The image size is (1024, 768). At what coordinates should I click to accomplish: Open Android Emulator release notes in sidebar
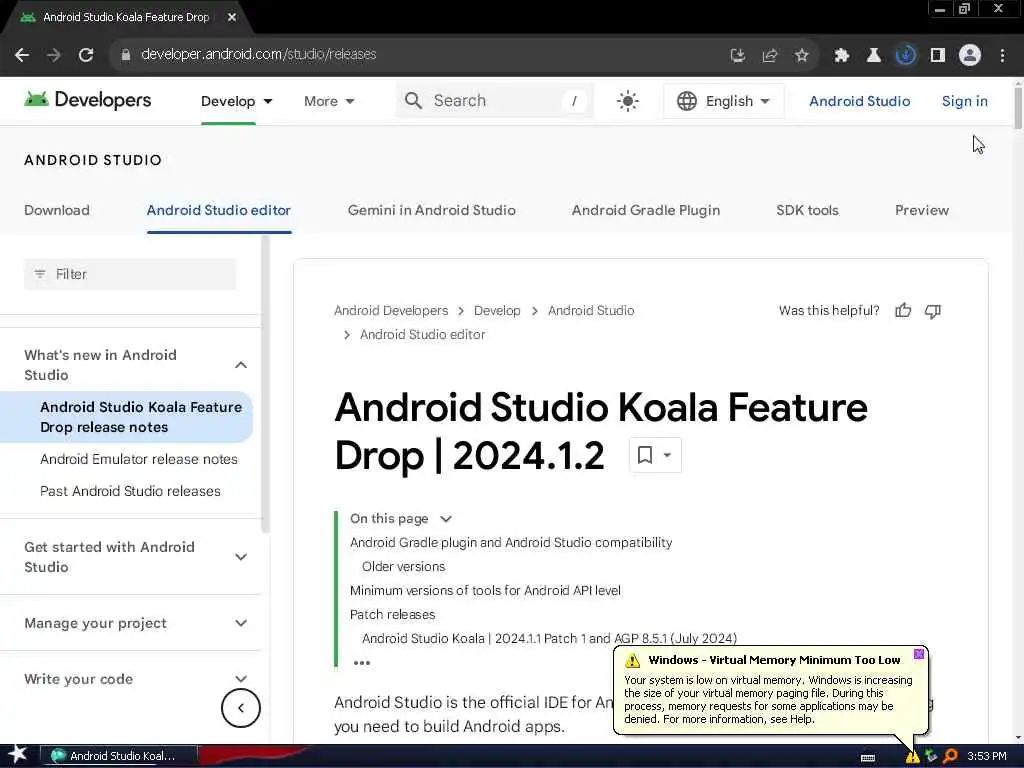pyautogui.click(x=138, y=459)
